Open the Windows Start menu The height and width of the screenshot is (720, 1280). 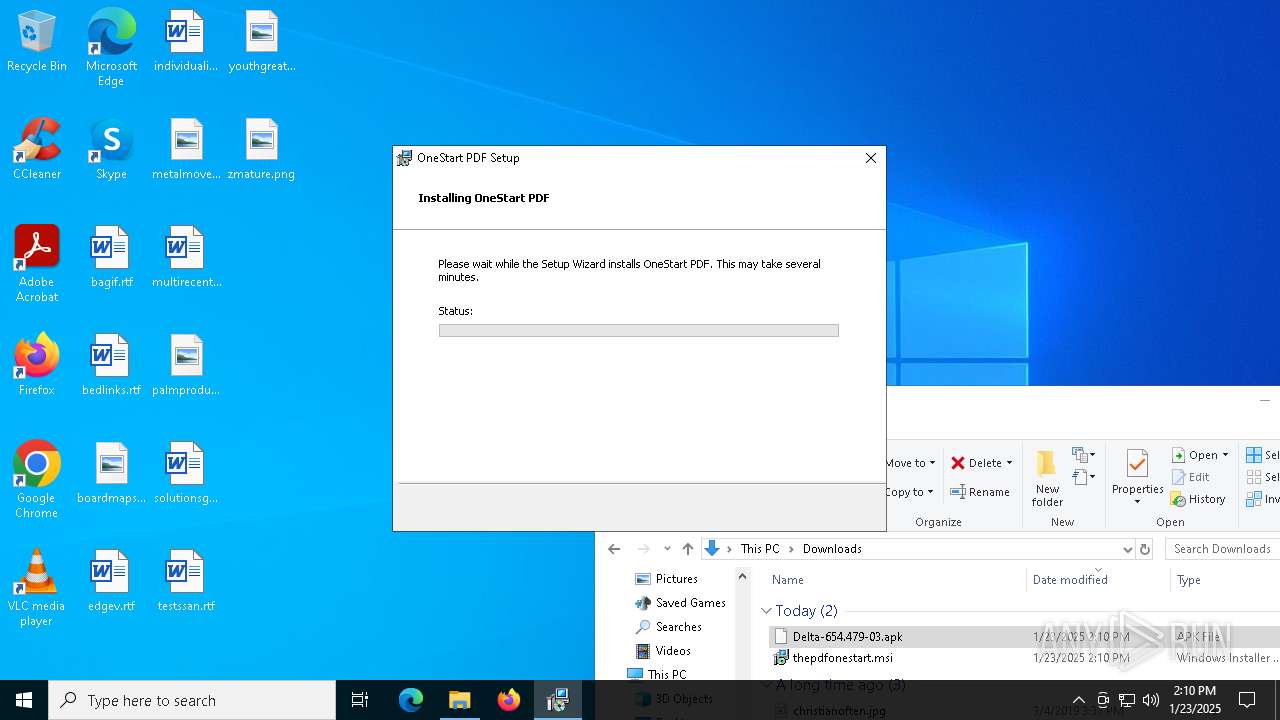coord(24,700)
